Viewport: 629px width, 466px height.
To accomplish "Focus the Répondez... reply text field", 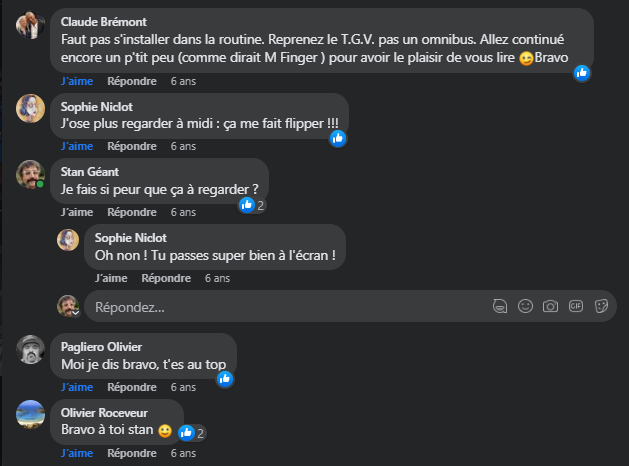I will 280,307.
